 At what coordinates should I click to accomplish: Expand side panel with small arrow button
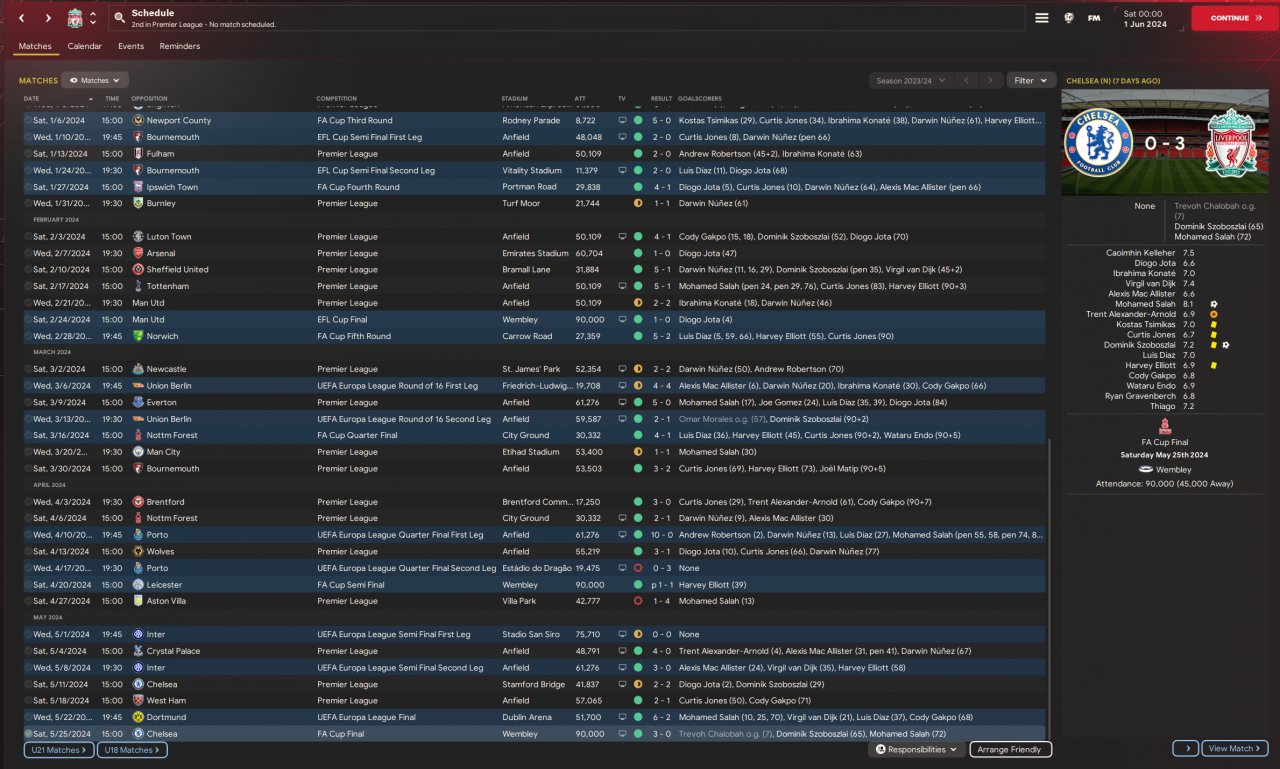pos(1186,748)
